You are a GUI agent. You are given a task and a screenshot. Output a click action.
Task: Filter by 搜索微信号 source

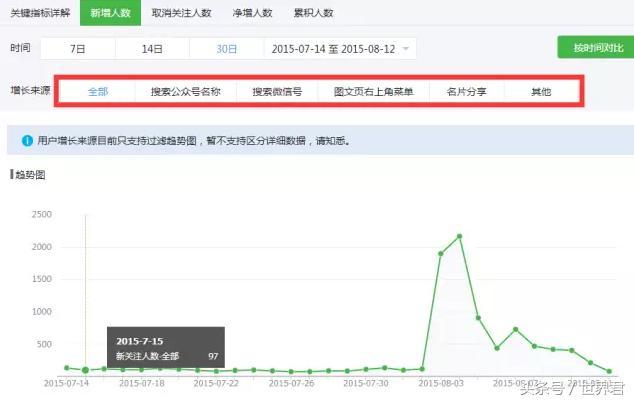(x=277, y=92)
